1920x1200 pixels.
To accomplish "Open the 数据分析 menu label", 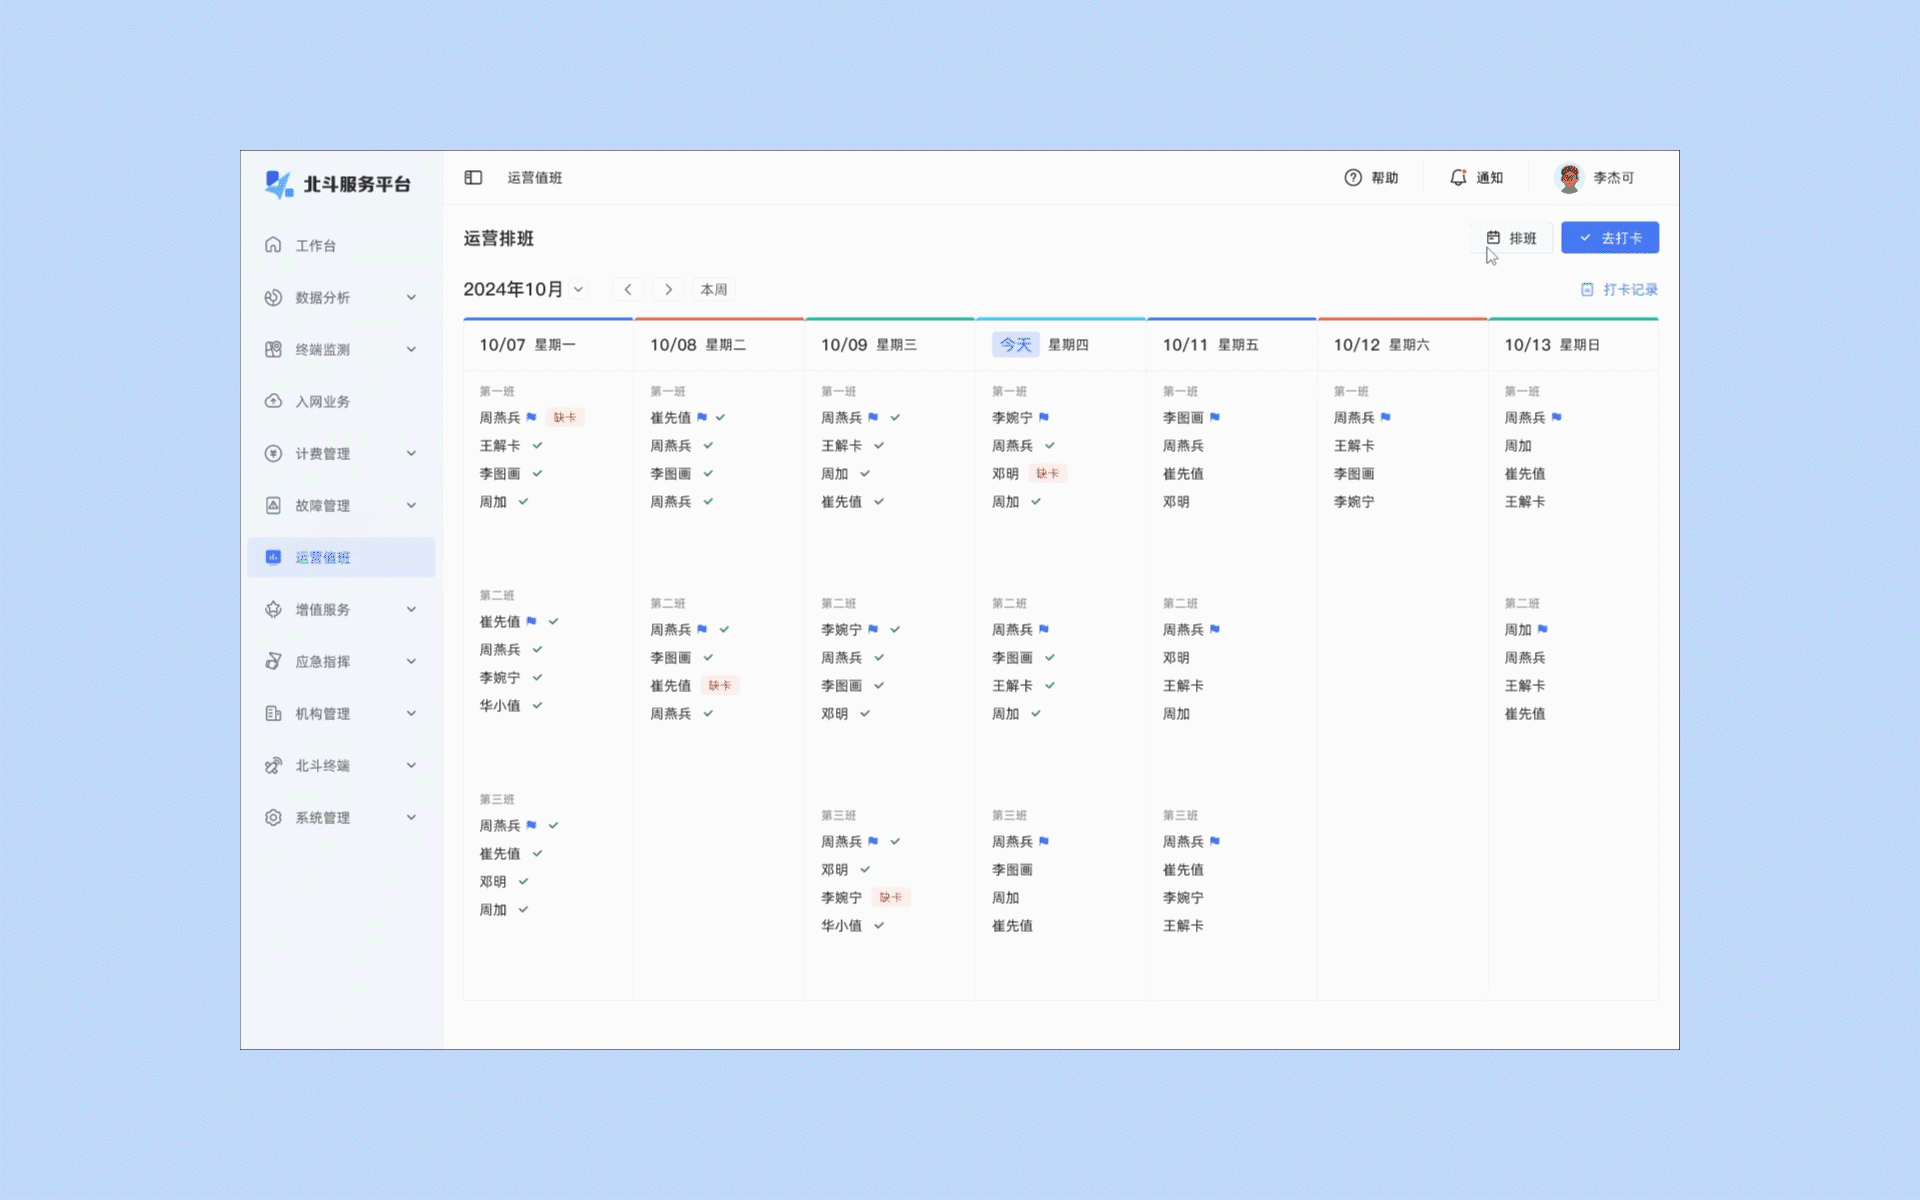I will (x=322, y=297).
